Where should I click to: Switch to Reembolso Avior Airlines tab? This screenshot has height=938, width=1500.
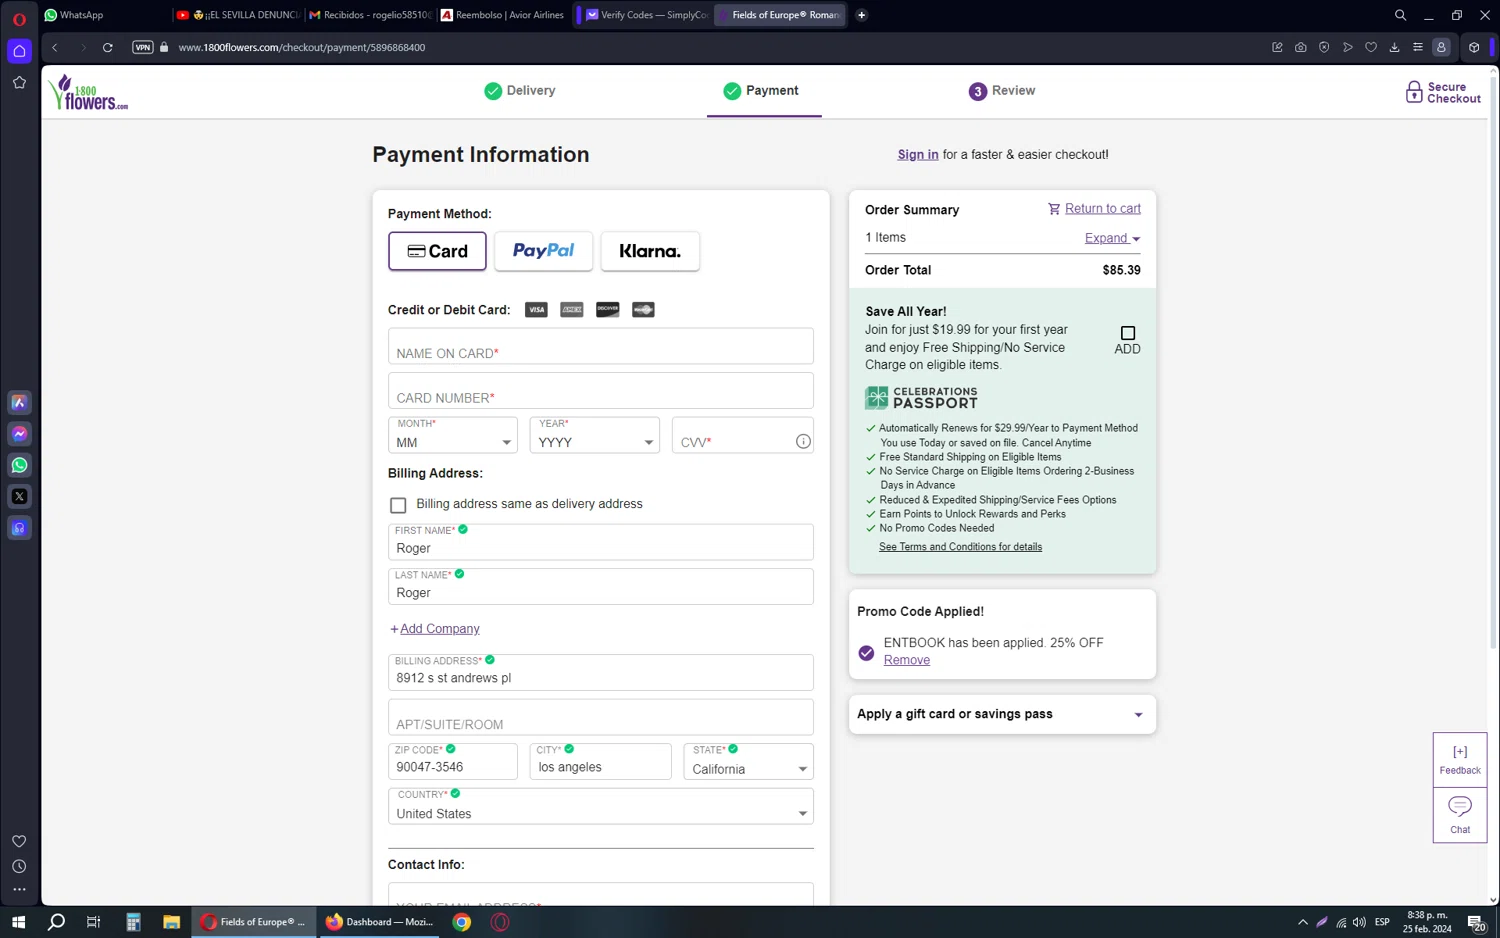(x=504, y=15)
